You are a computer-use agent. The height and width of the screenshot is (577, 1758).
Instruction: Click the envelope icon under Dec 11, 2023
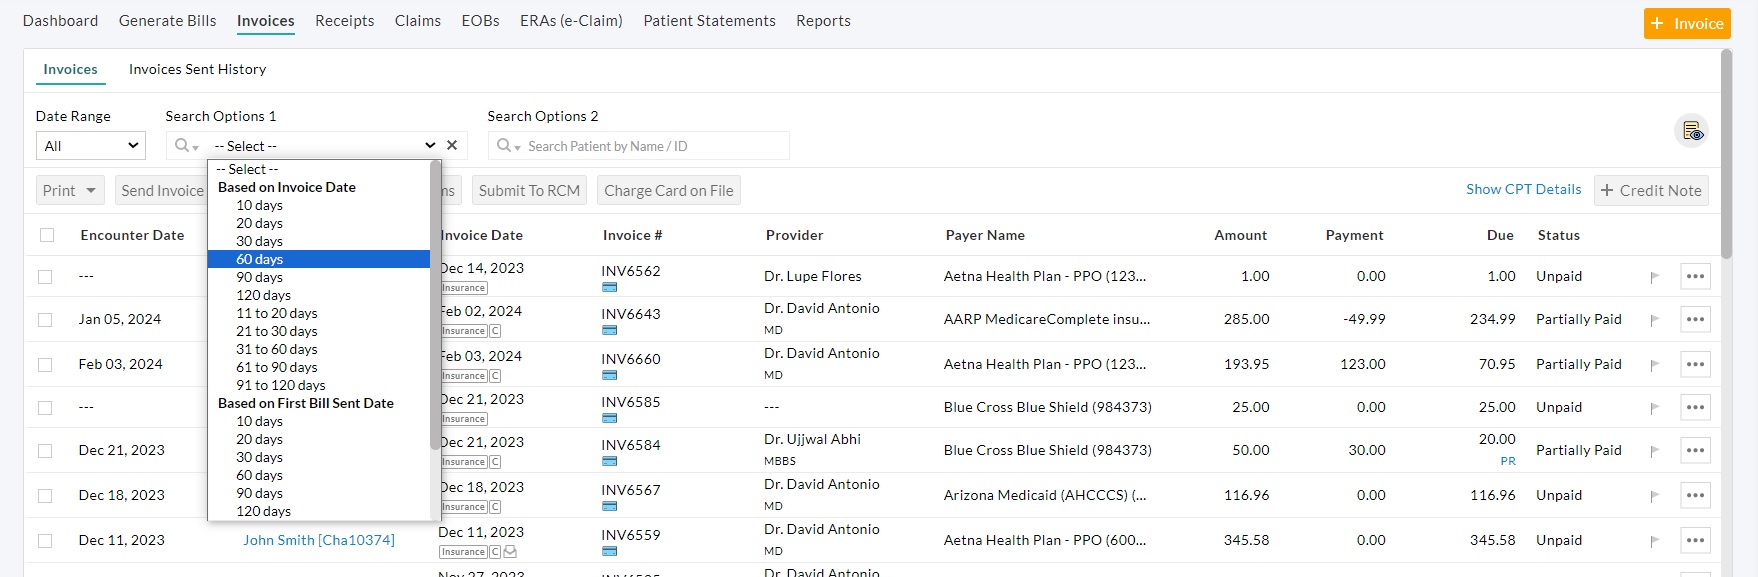click(x=510, y=552)
